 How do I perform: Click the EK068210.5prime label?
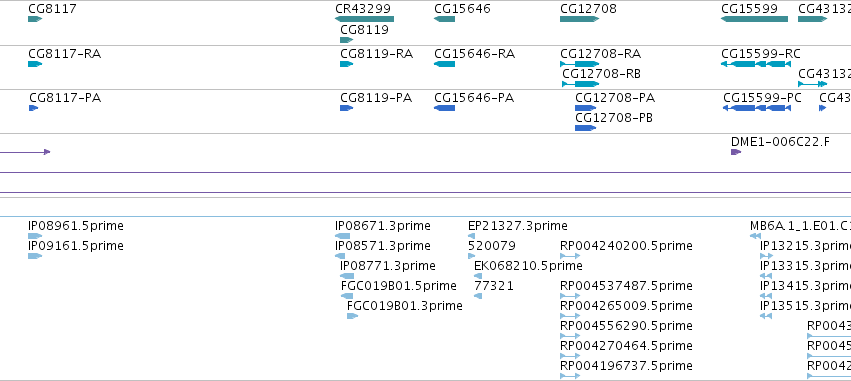tap(529, 266)
